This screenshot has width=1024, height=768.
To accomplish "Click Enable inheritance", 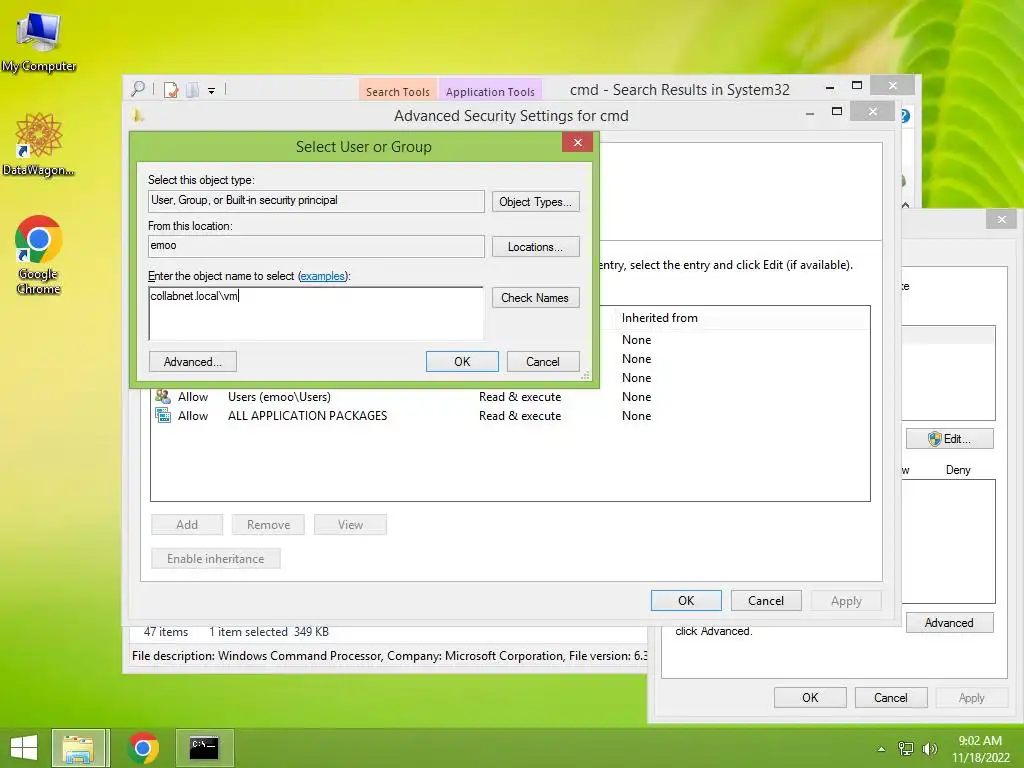I will [x=216, y=558].
